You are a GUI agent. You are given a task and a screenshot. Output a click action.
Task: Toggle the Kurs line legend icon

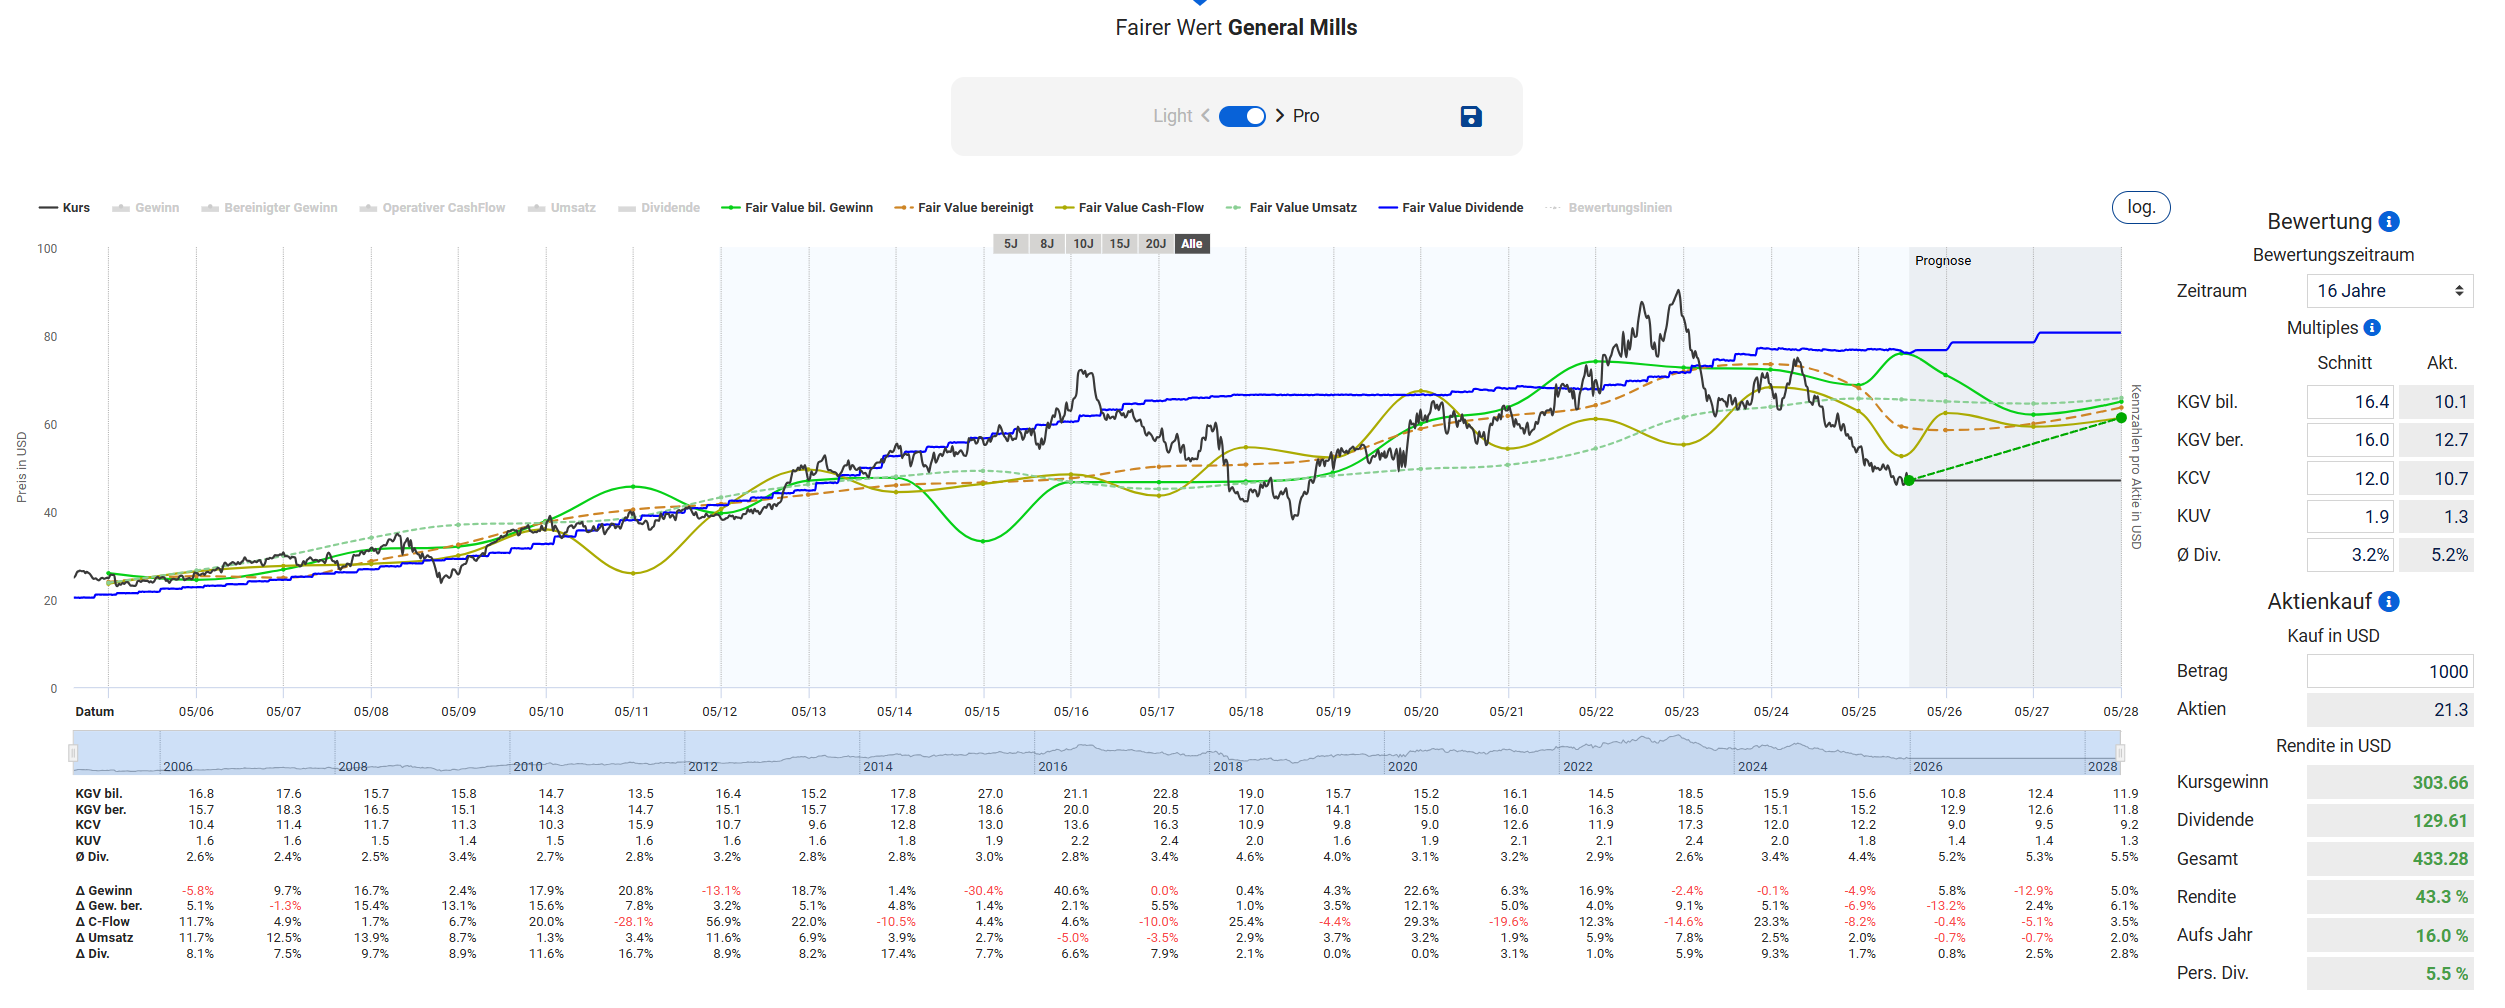coord(48,208)
